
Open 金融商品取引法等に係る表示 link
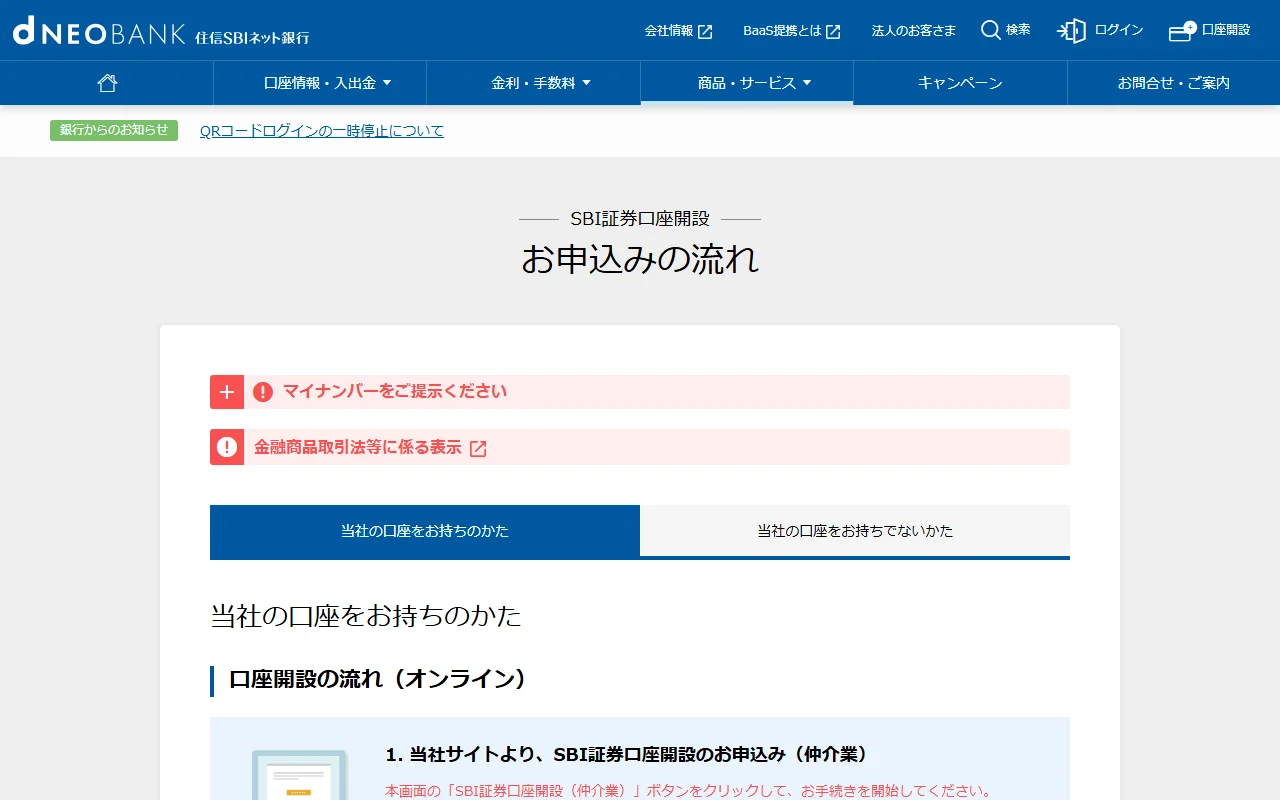tap(358, 447)
